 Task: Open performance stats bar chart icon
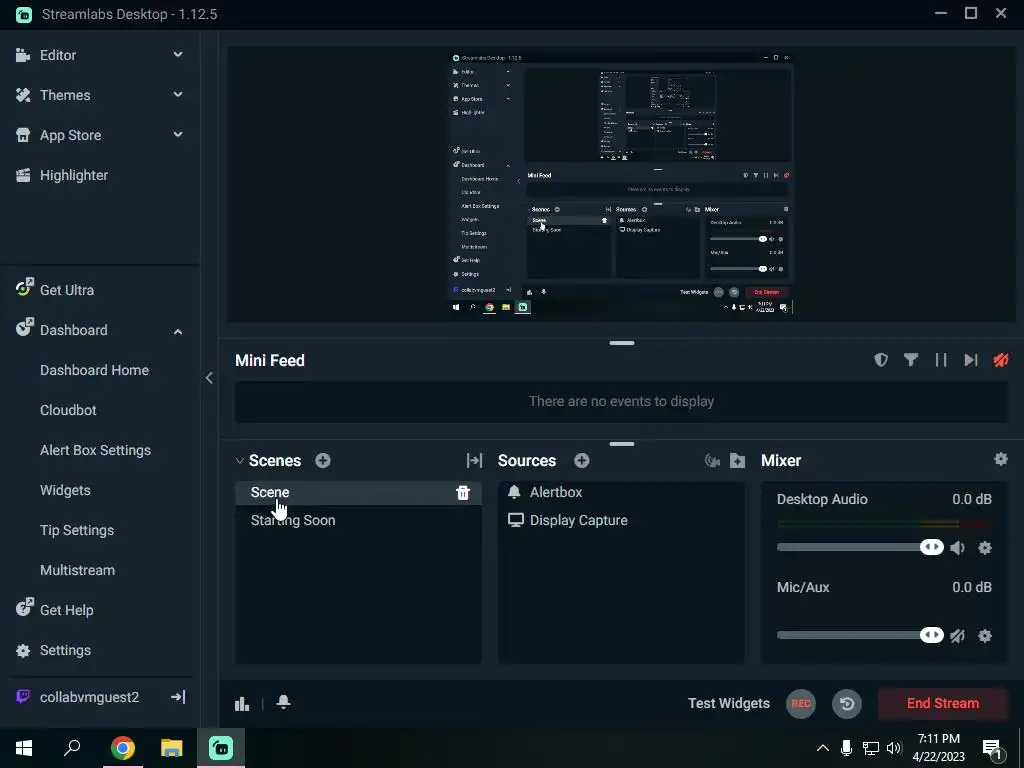coord(242,703)
